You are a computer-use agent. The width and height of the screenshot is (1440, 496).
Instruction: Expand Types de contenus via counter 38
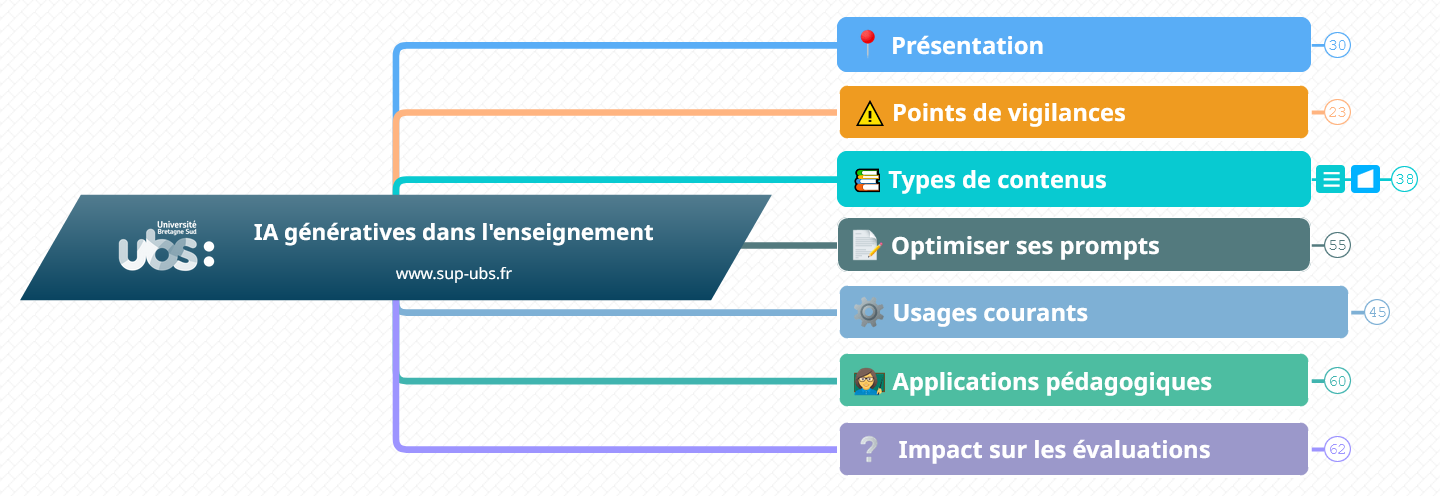[x=1405, y=180]
